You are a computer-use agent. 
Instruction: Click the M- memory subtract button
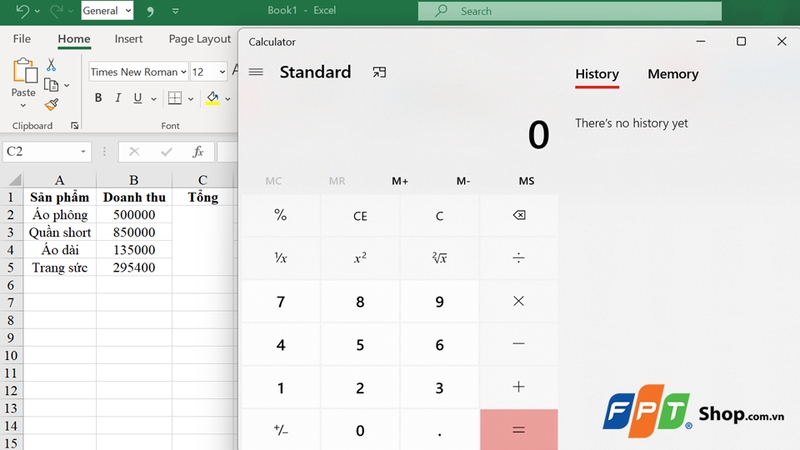(x=463, y=181)
